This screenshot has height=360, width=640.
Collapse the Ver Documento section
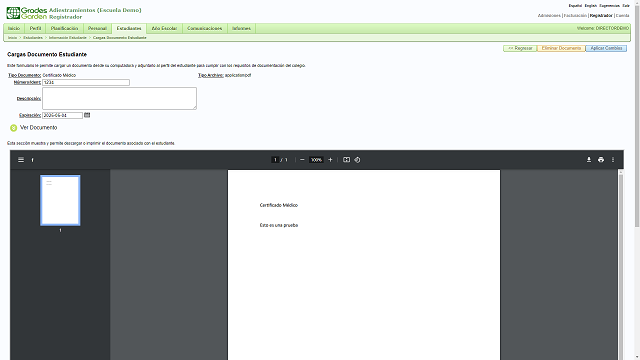[13, 128]
